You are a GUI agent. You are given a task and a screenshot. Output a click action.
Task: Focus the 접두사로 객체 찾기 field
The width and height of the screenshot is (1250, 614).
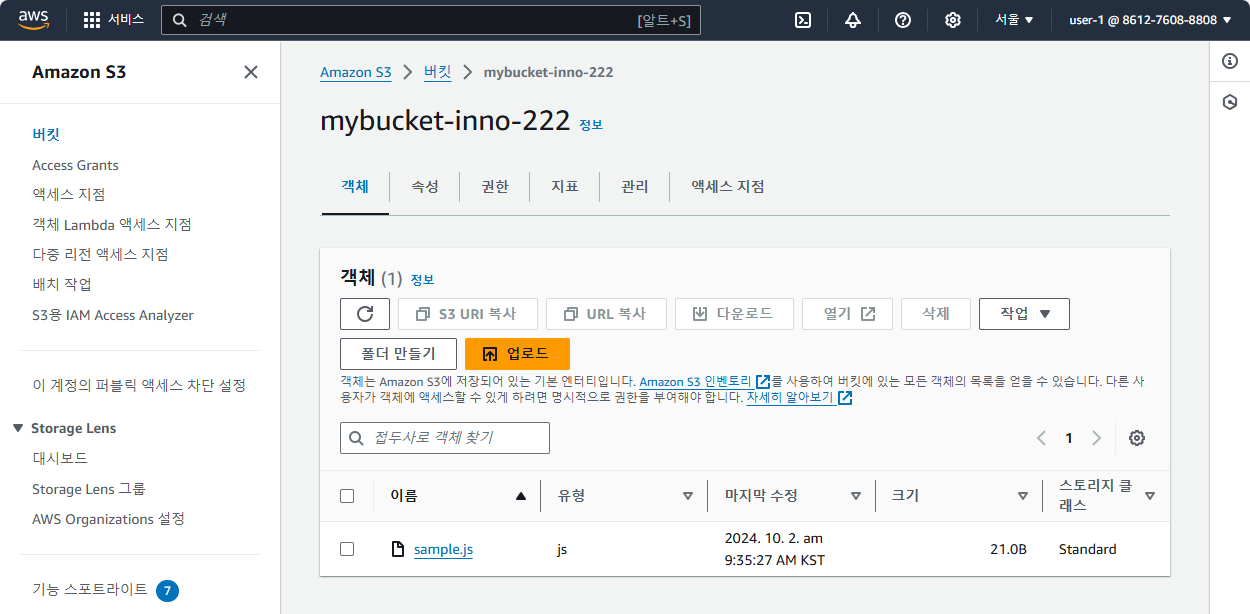click(445, 438)
